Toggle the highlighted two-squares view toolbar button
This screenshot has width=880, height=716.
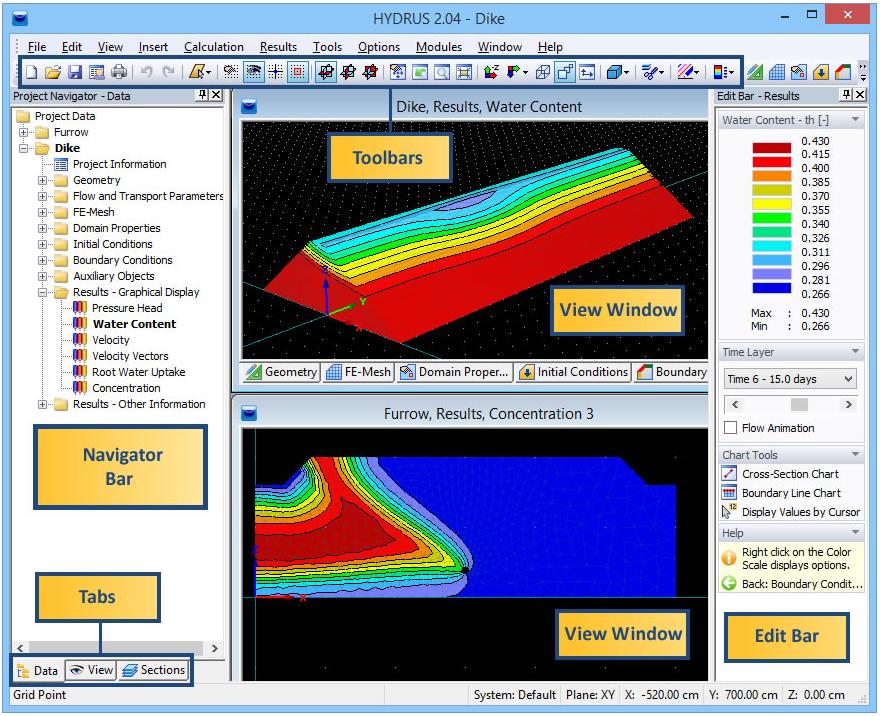pyautogui.click(x=565, y=72)
